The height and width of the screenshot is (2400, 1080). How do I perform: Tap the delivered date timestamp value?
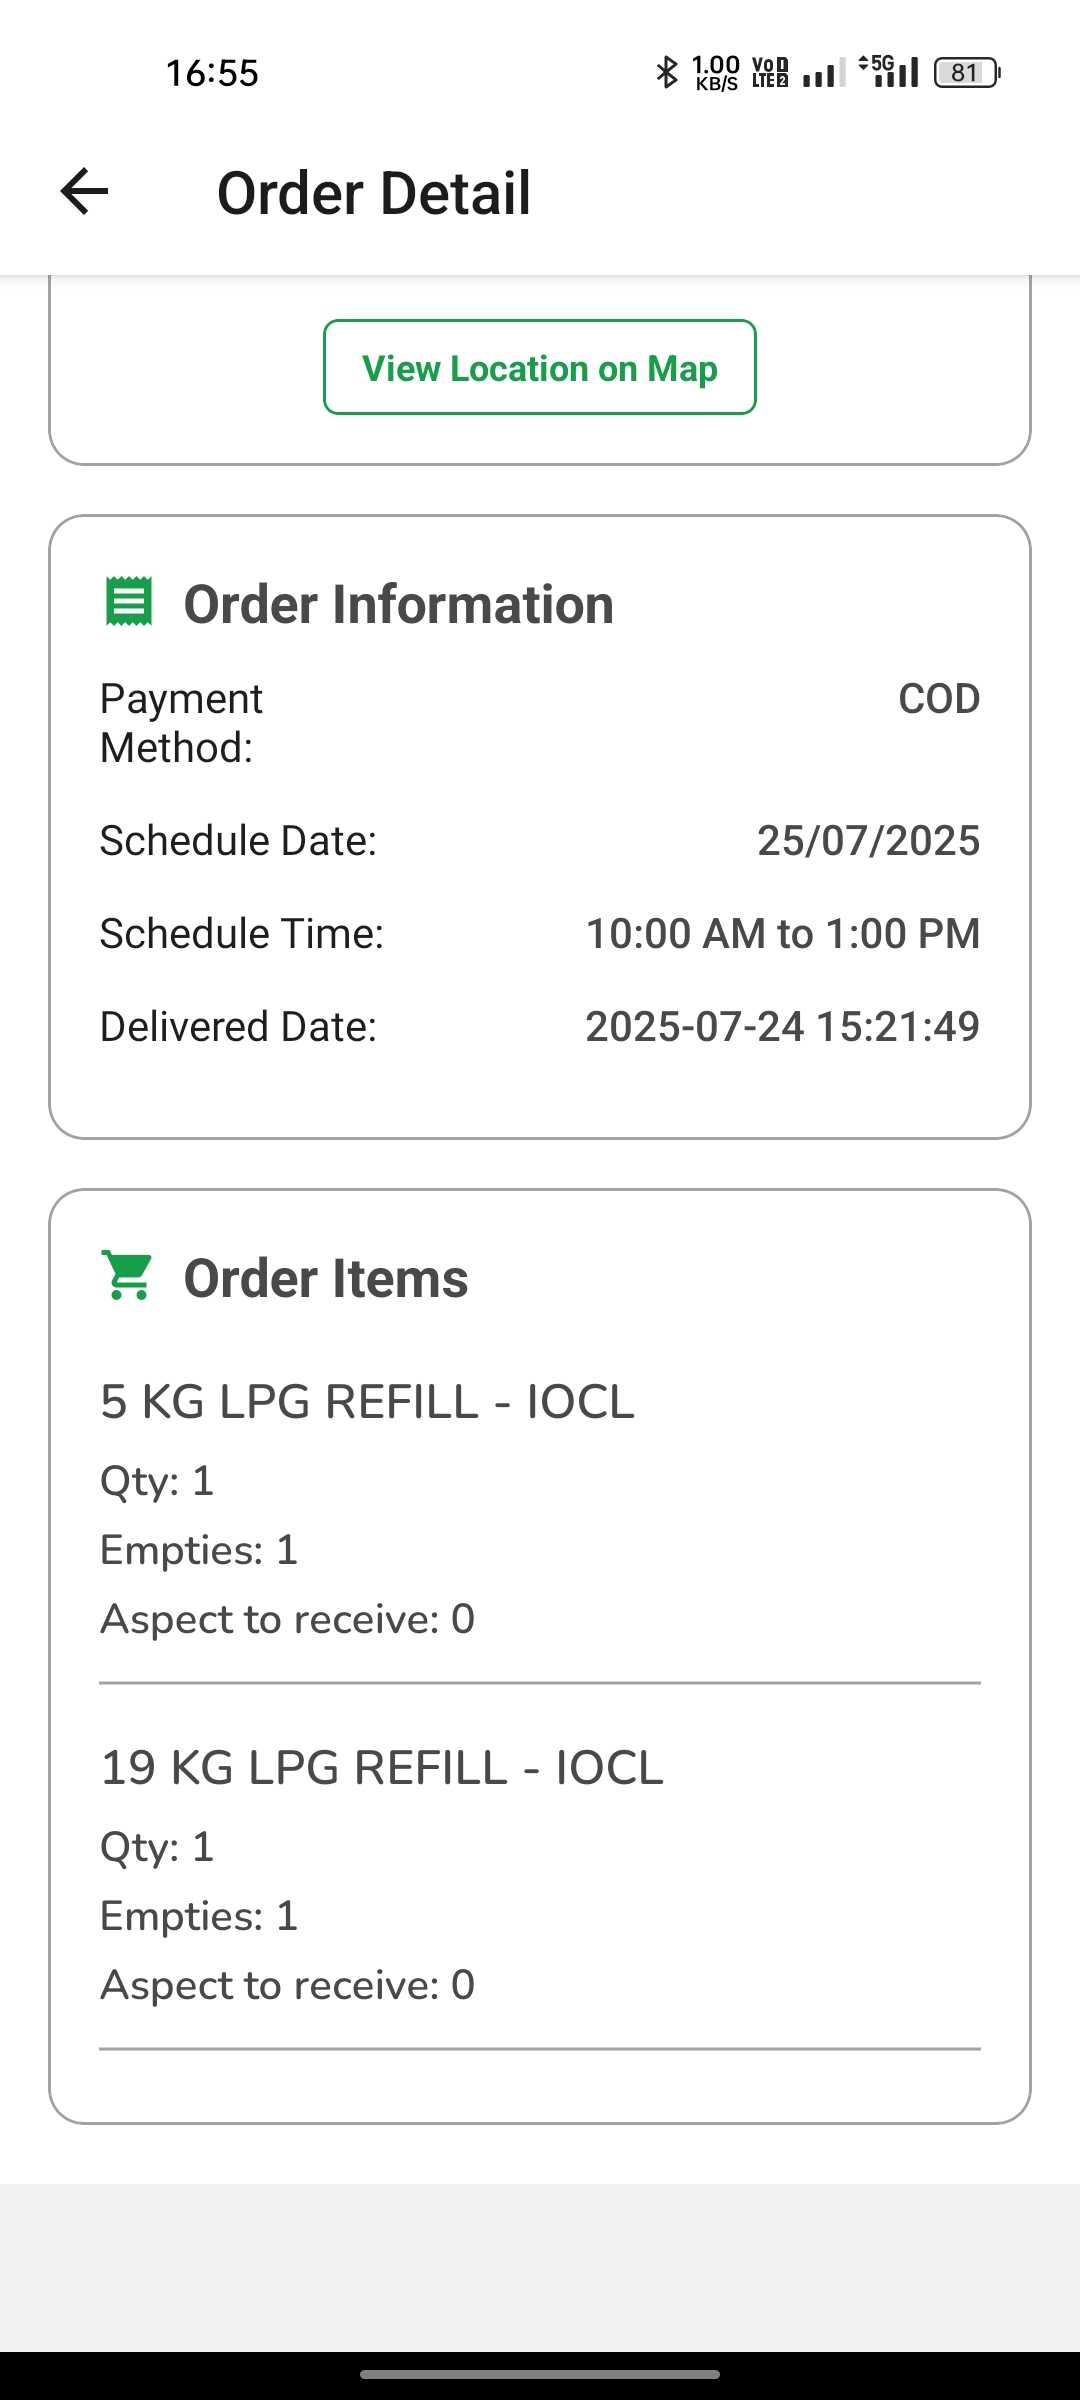[782, 1027]
